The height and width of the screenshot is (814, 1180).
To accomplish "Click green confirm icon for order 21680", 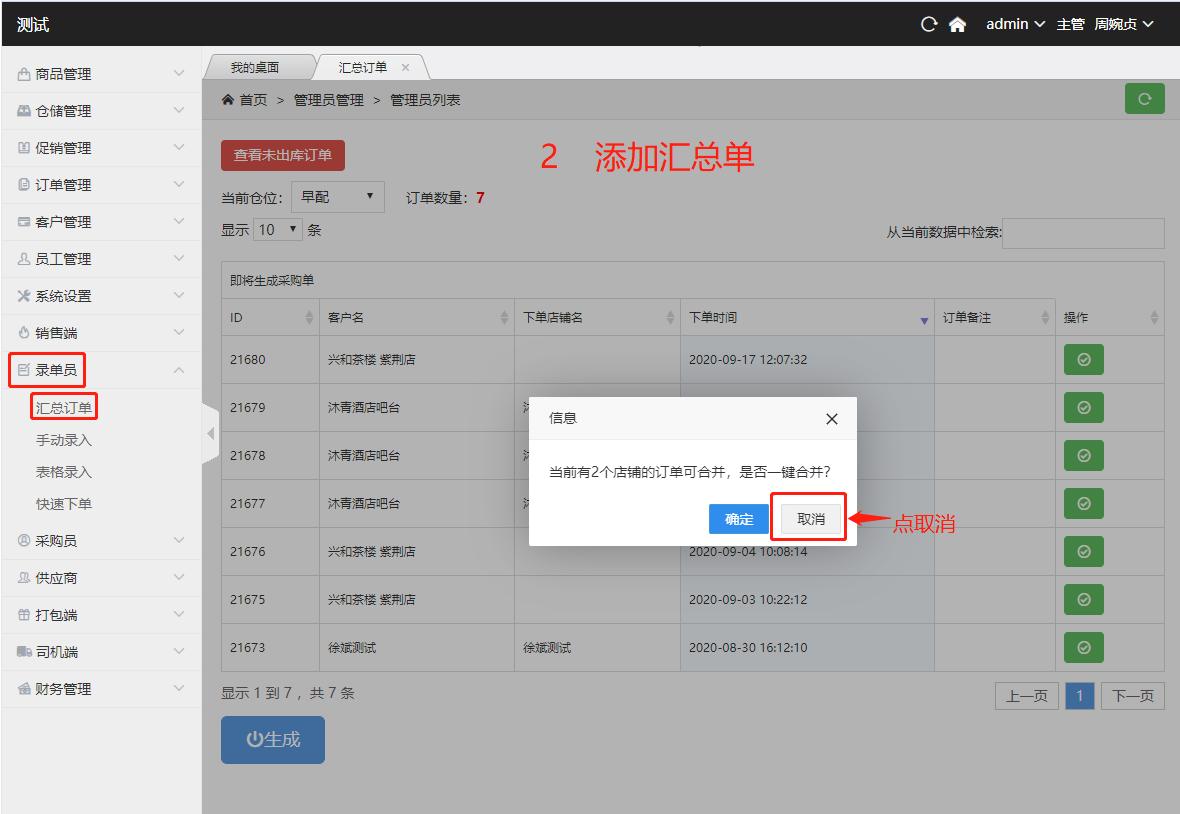I will [x=1083, y=360].
